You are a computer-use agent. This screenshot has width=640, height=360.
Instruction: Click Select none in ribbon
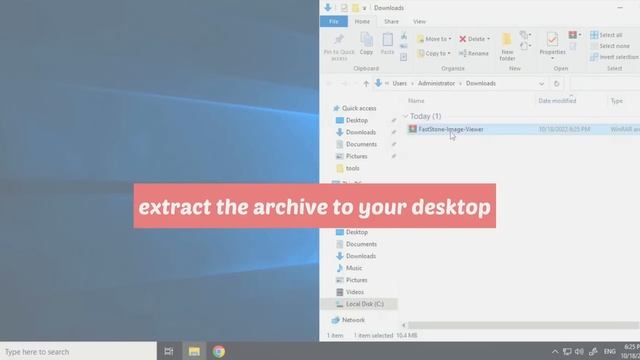[x=610, y=46]
